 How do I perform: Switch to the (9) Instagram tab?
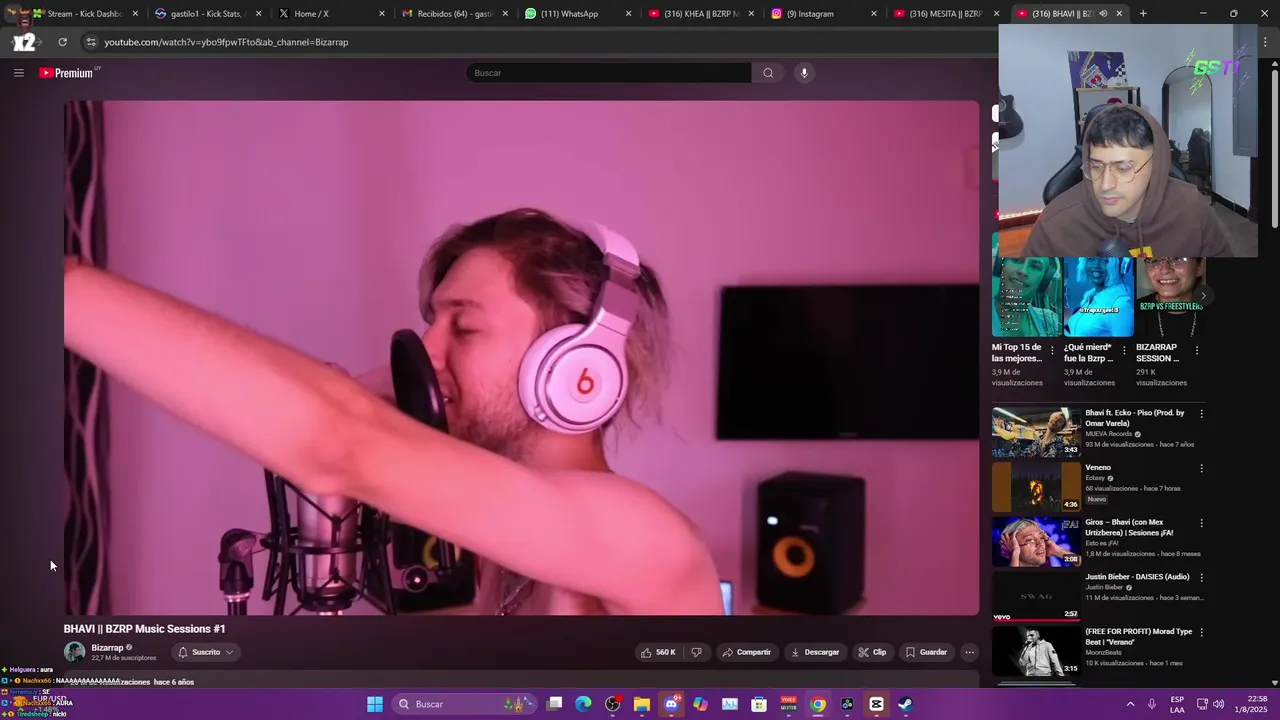click(824, 14)
